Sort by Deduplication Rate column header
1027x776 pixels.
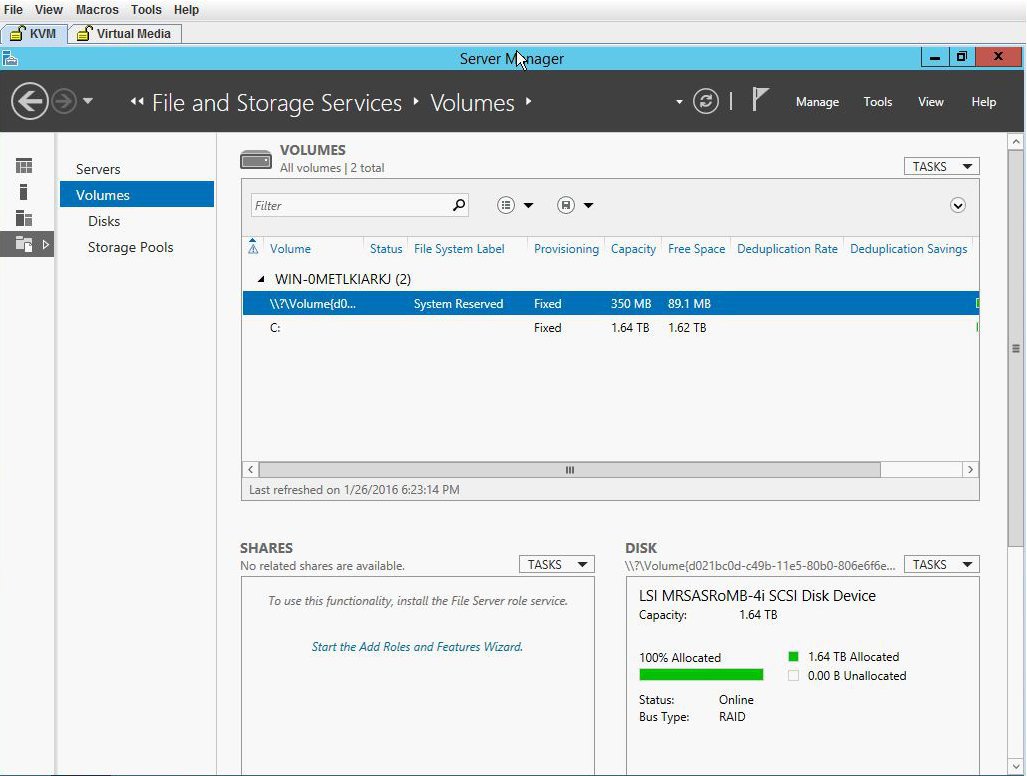tap(787, 249)
